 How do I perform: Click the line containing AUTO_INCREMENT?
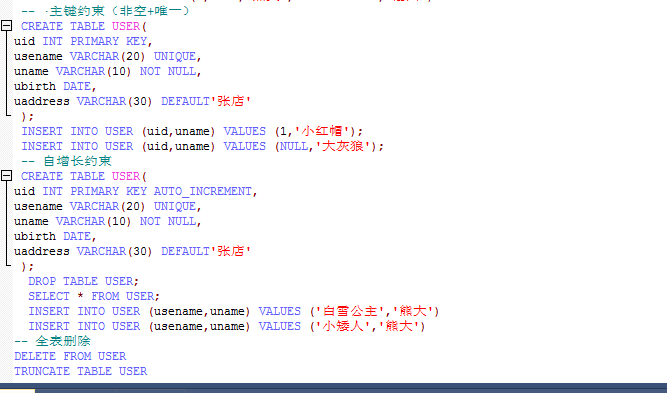136,191
